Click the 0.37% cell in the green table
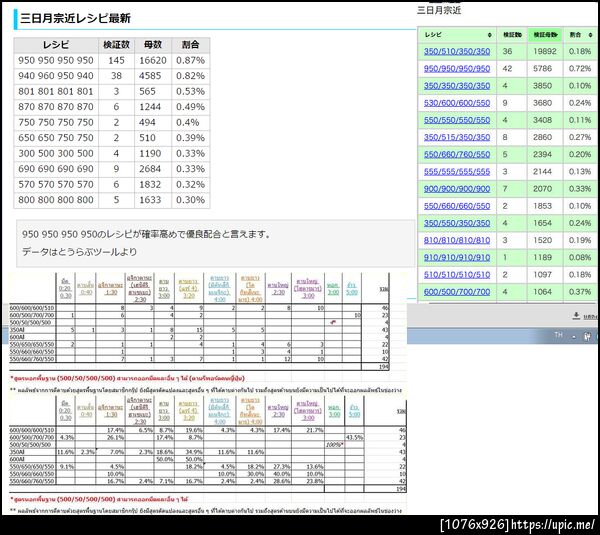Viewport: 600px width, 535px height. click(580, 292)
